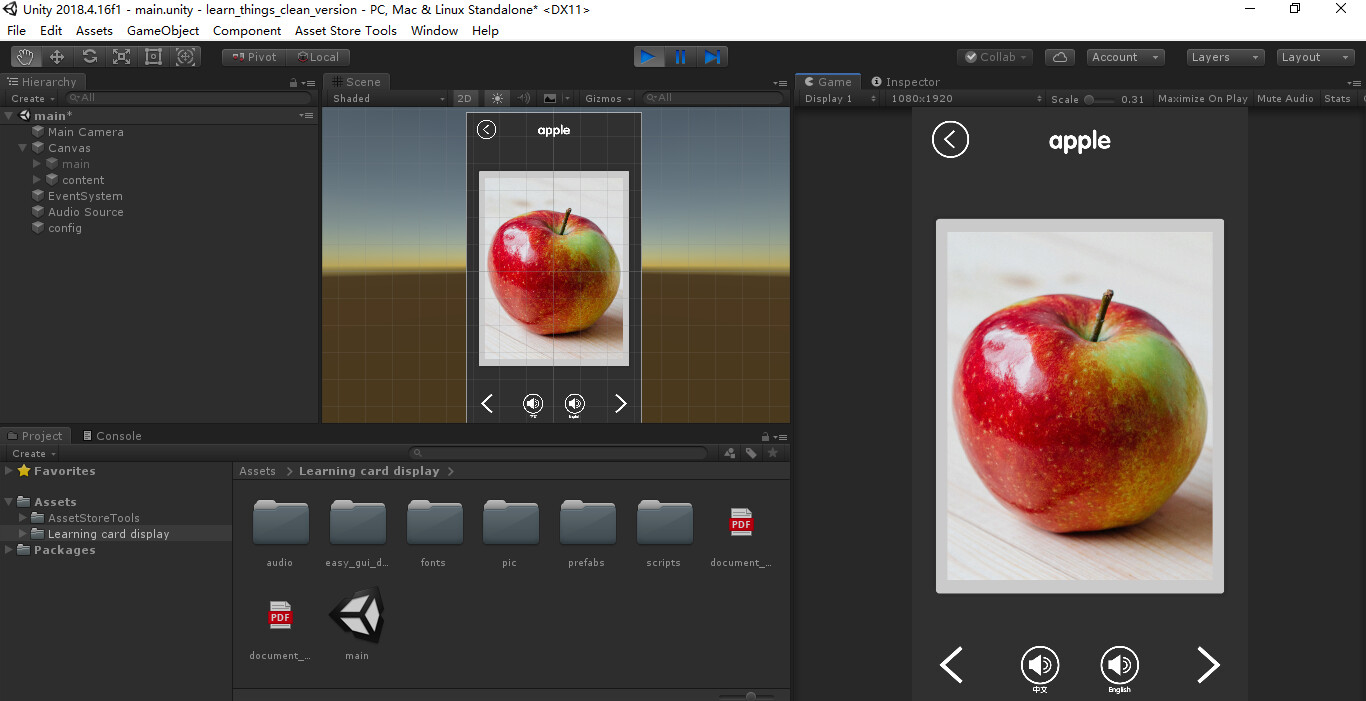Select the Hand tool in the toolbar
The width and height of the screenshot is (1366, 701).
(25, 56)
